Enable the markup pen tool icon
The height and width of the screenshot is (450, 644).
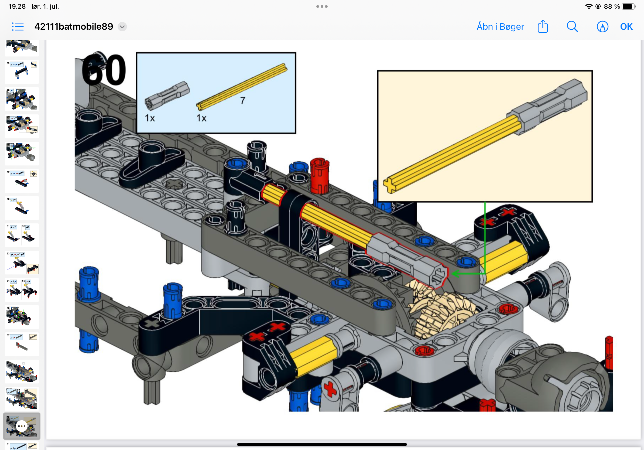click(x=599, y=26)
